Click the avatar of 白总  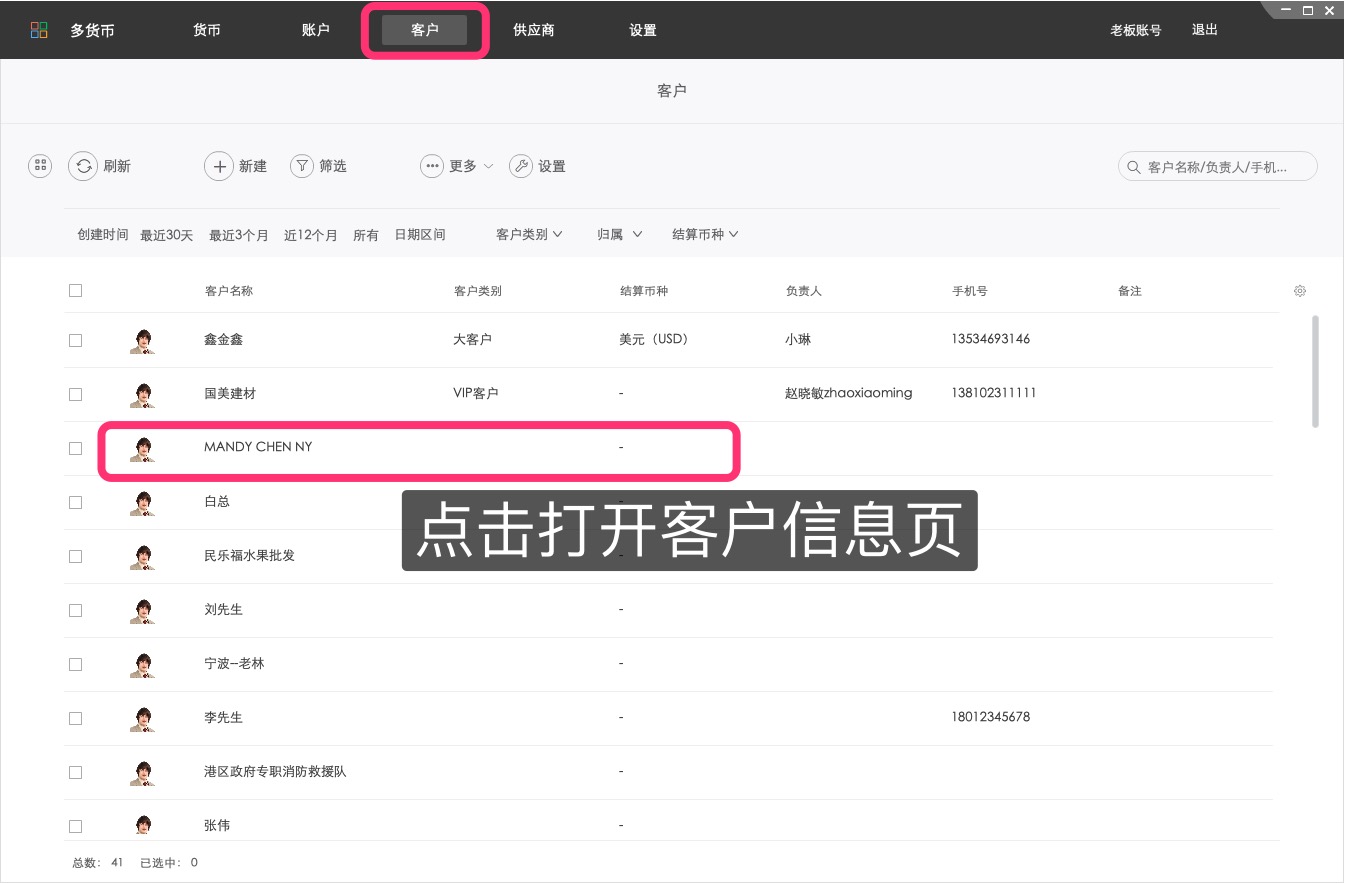tap(143, 502)
